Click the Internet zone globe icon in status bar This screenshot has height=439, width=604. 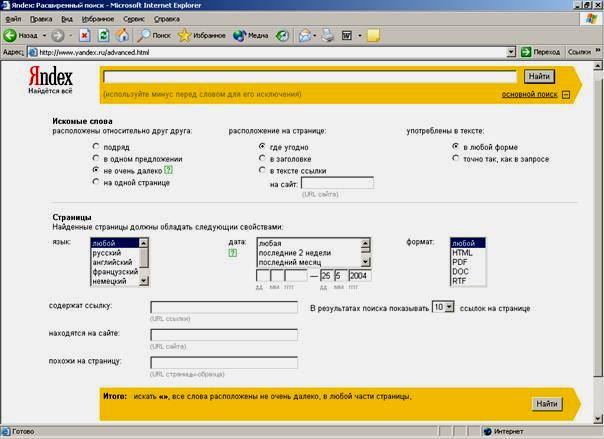click(488, 431)
